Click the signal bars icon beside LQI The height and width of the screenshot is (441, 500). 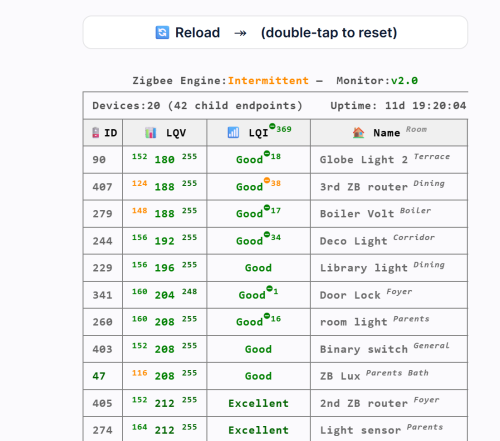click(x=233, y=133)
